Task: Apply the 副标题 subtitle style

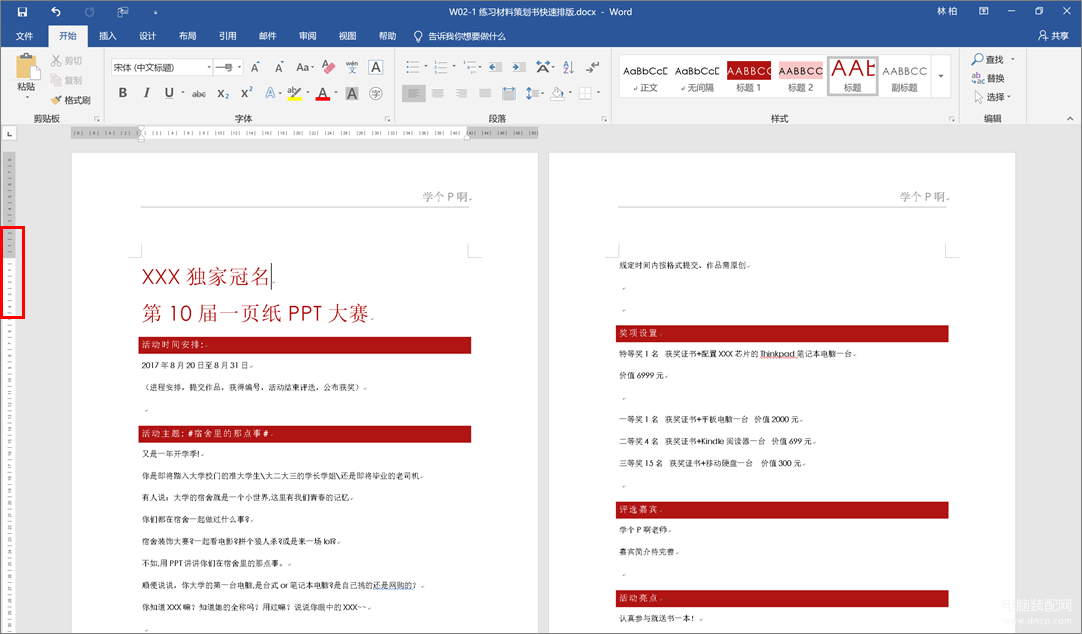Action: 904,76
